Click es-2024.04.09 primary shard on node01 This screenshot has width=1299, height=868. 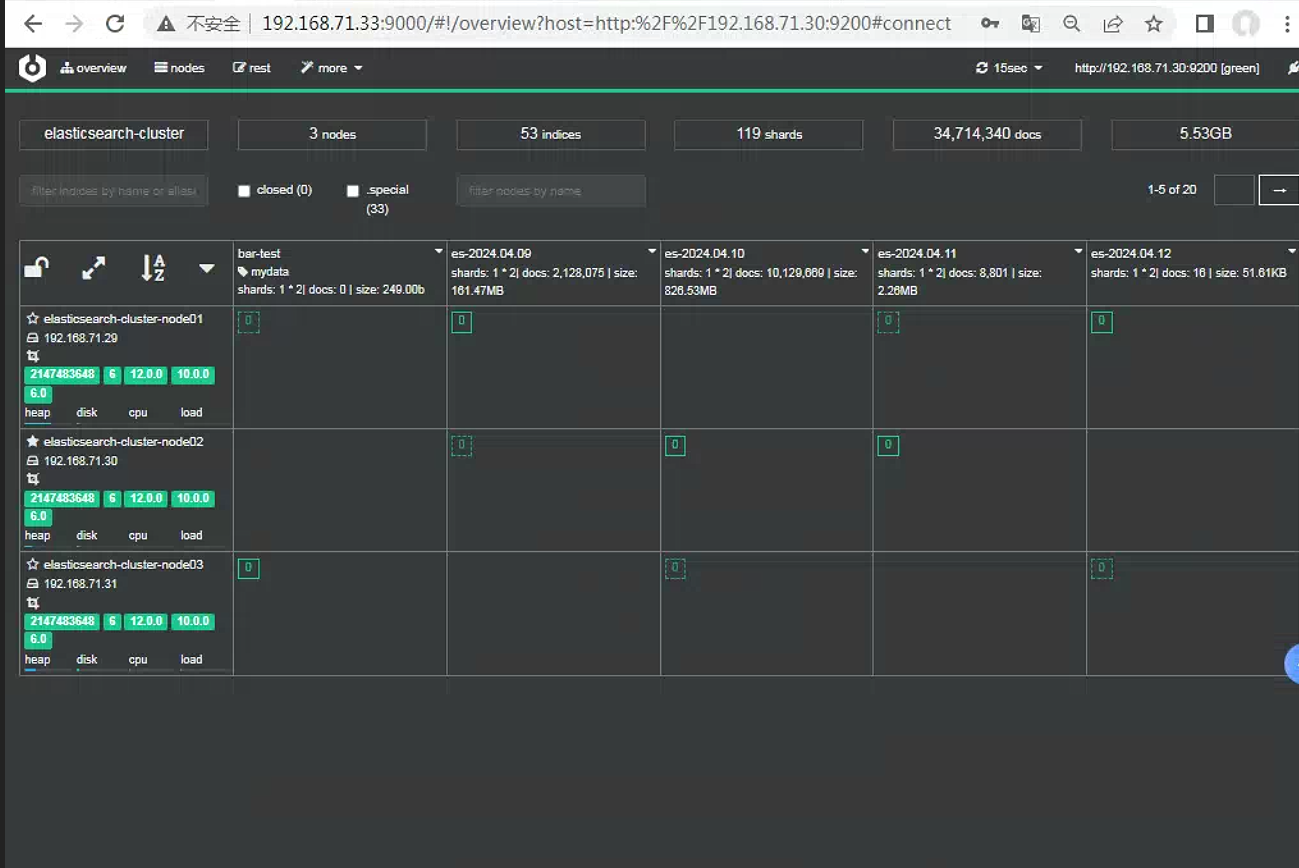pos(461,322)
